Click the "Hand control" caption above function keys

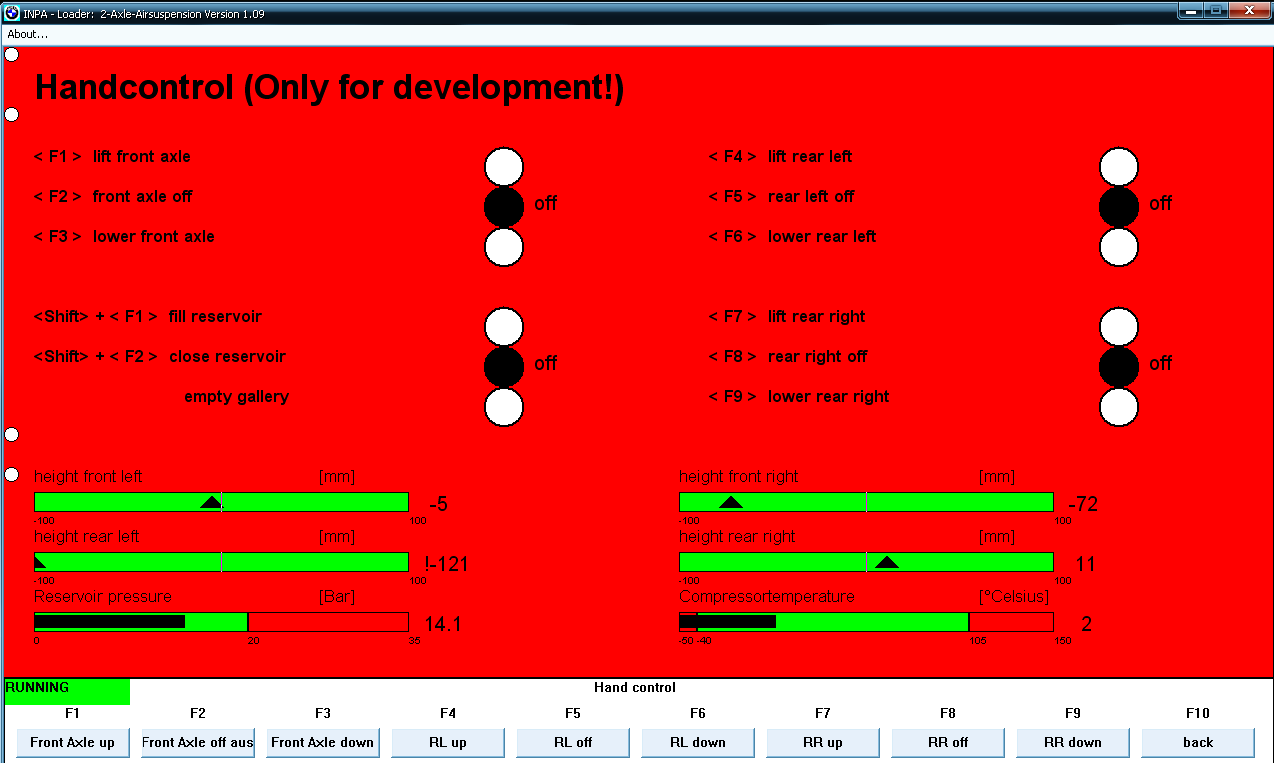click(x=635, y=688)
